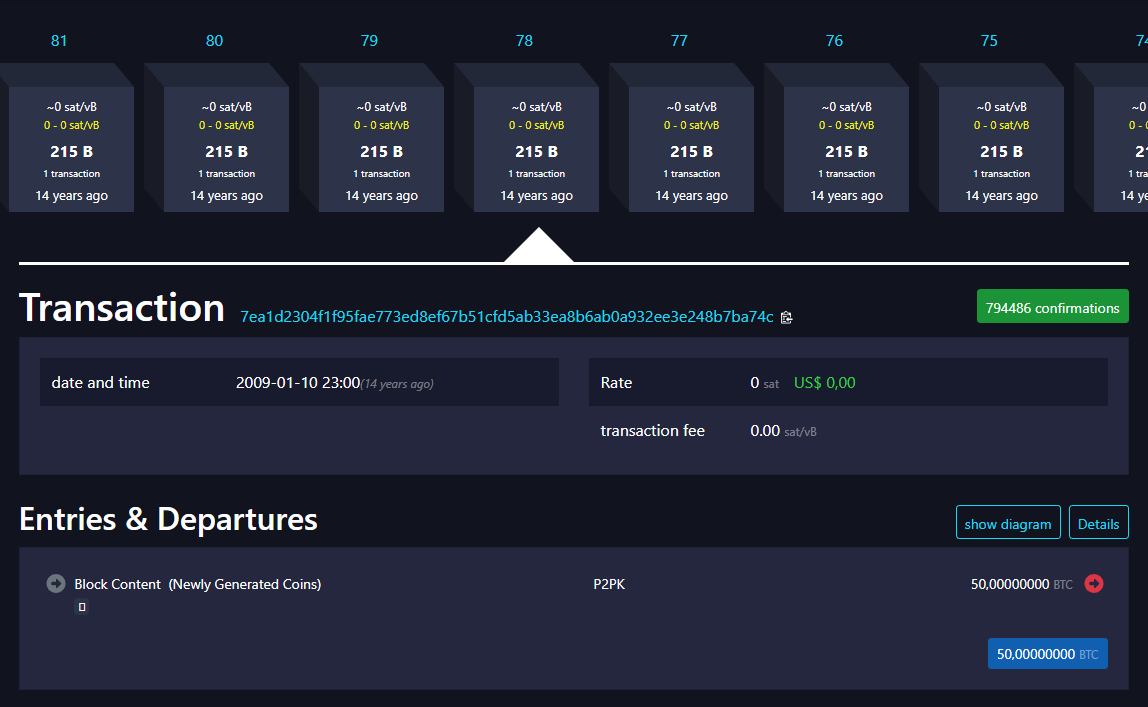Click the Transaction heading
This screenshot has height=707, width=1148.
coord(122,307)
